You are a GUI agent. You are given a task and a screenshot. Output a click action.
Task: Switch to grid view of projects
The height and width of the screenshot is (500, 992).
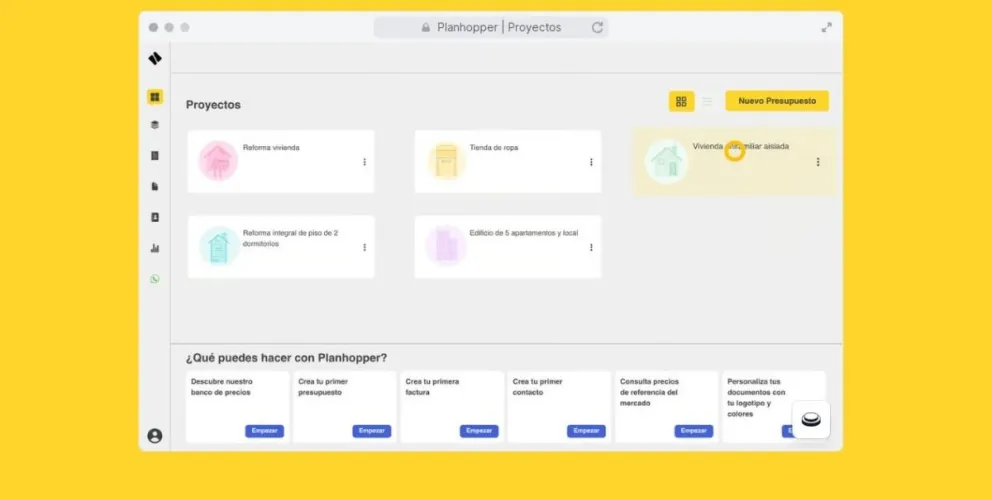(x=681, y=101)
